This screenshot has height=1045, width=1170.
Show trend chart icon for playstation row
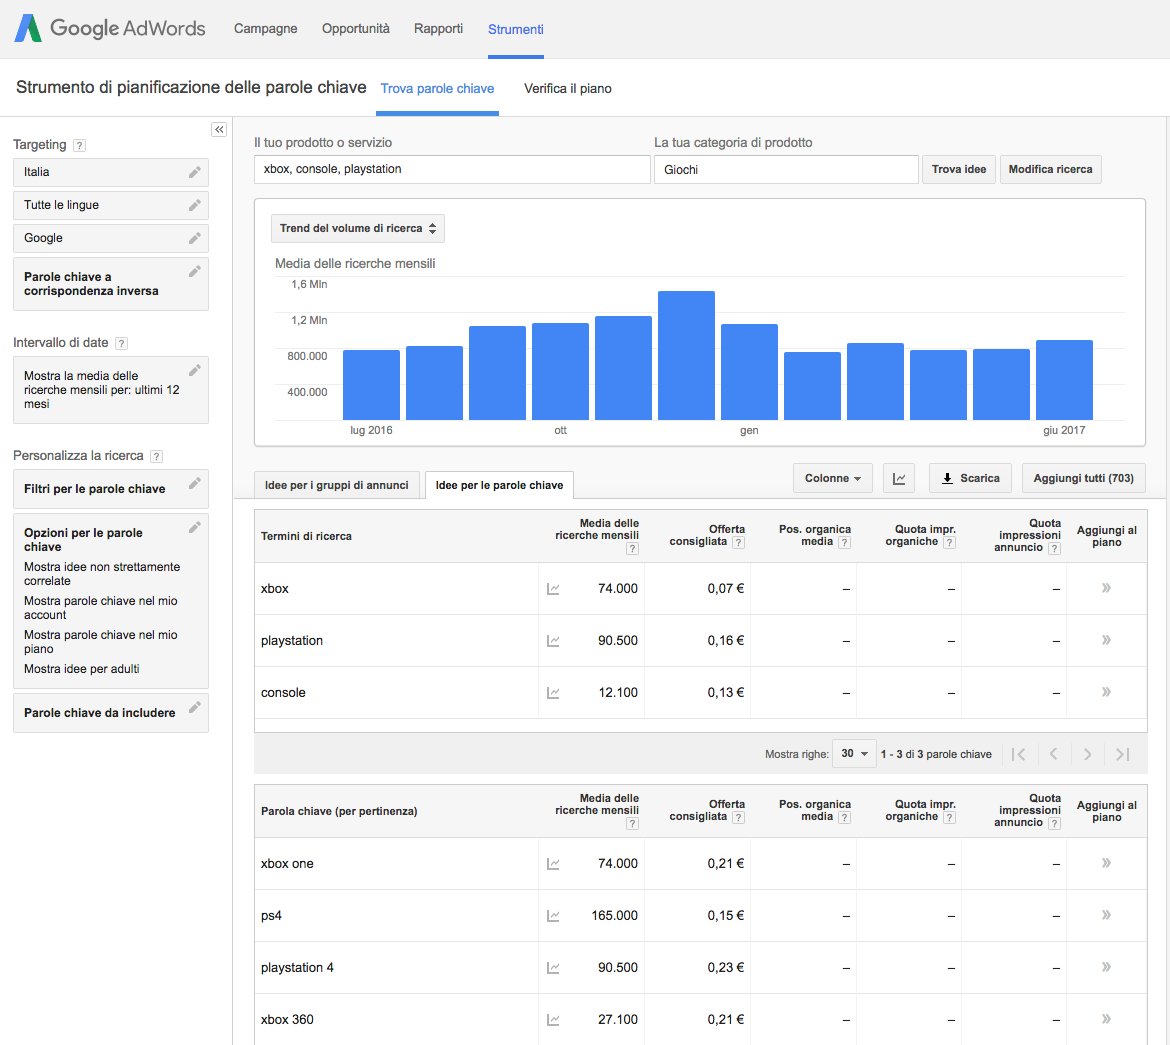click(553, 641)
